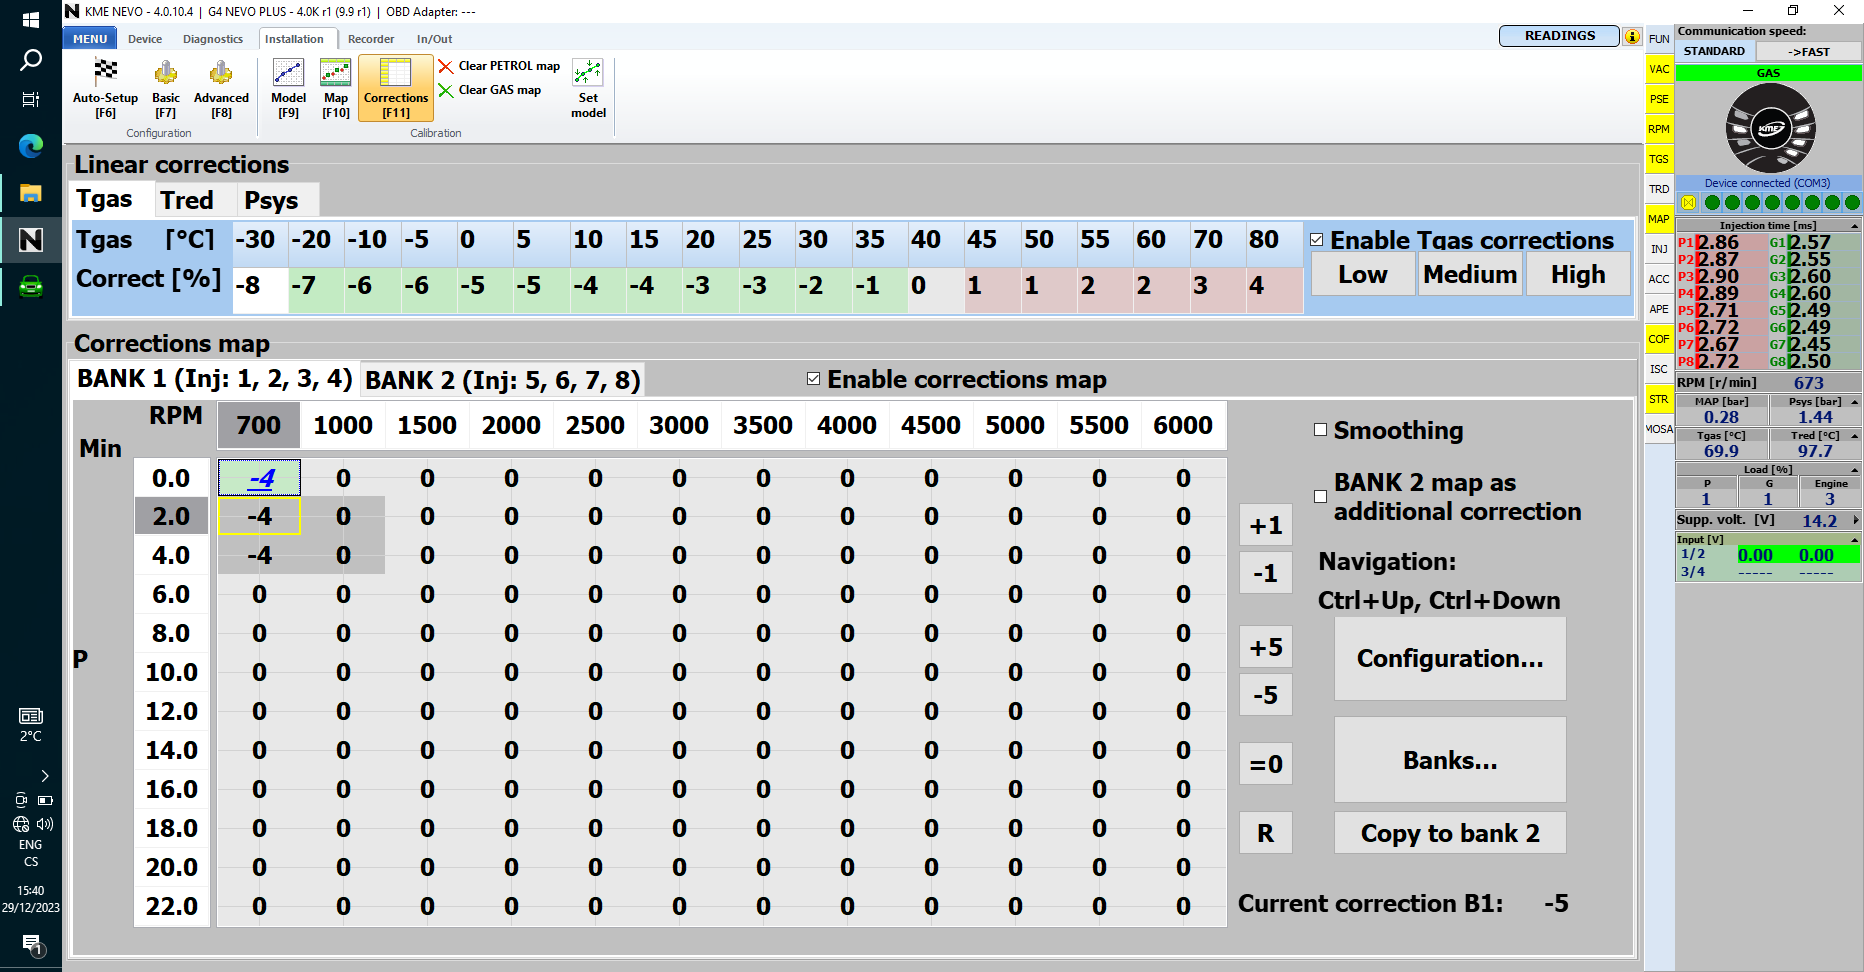The width and height of the screenshot is (1864, 972).
Task: Expand the Injection time panel arrow
Action: point(1855,226)
